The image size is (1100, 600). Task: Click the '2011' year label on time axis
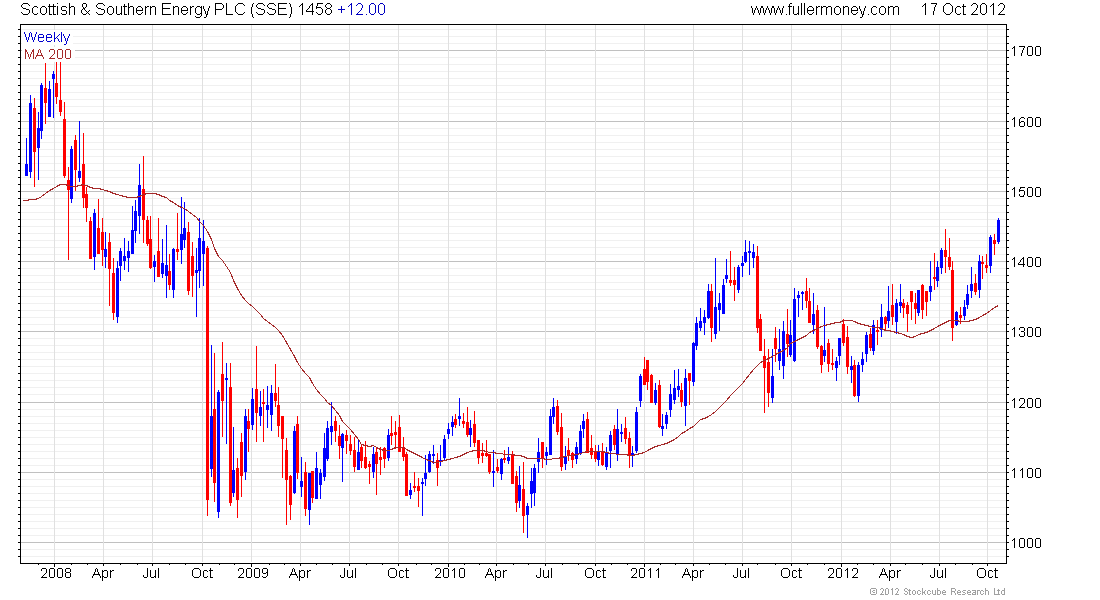point(645,573)
